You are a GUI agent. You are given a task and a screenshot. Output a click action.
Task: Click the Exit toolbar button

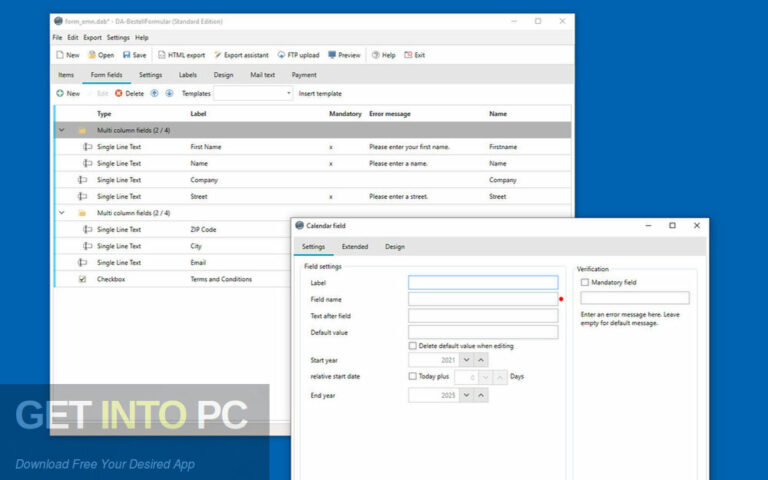pos(414,55)
